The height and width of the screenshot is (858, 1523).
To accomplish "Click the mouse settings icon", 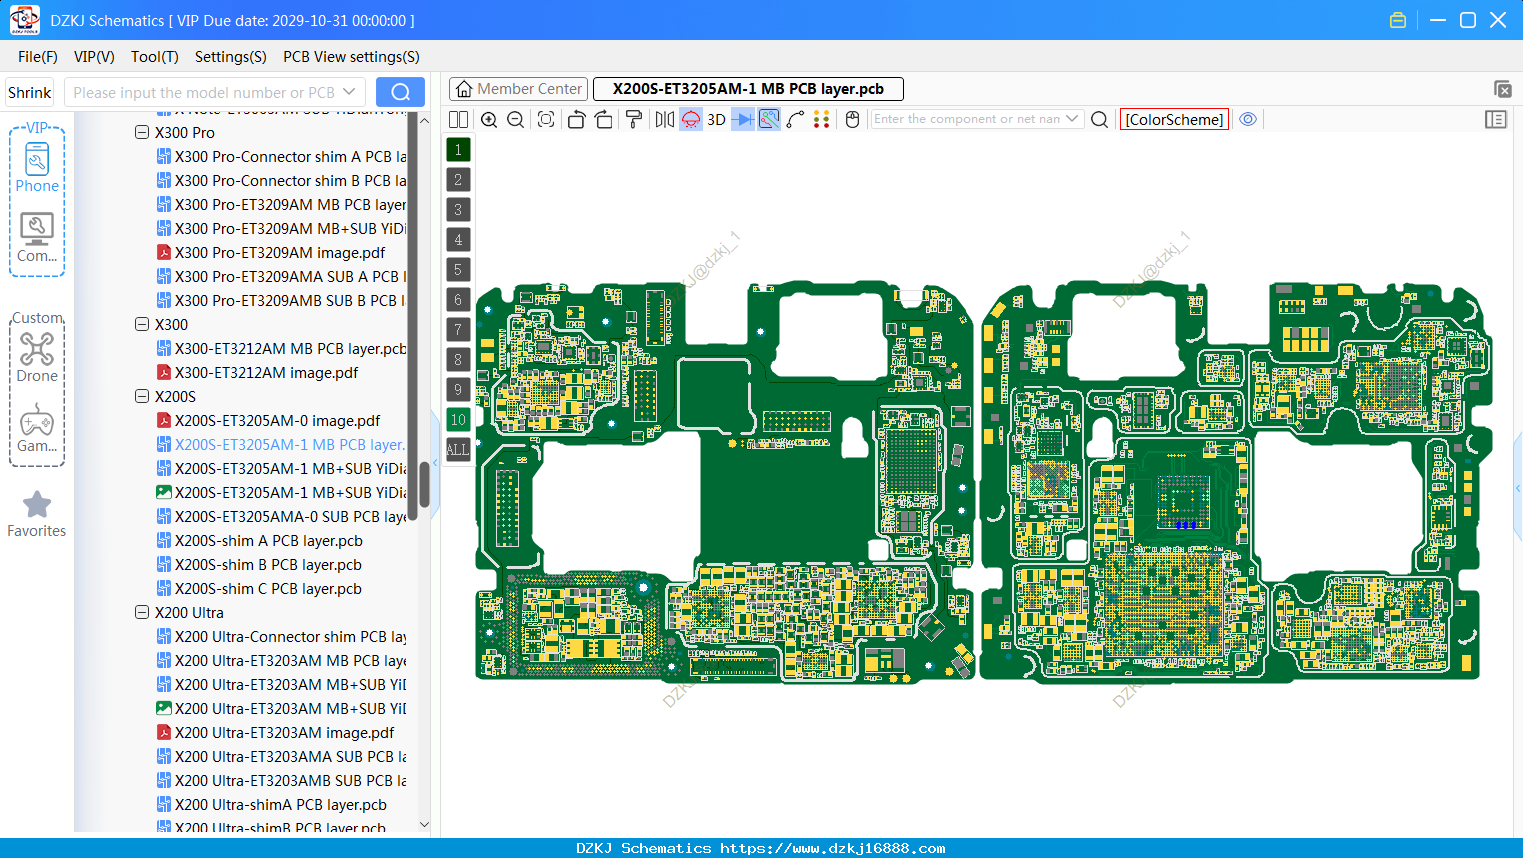I will (852, 119).
